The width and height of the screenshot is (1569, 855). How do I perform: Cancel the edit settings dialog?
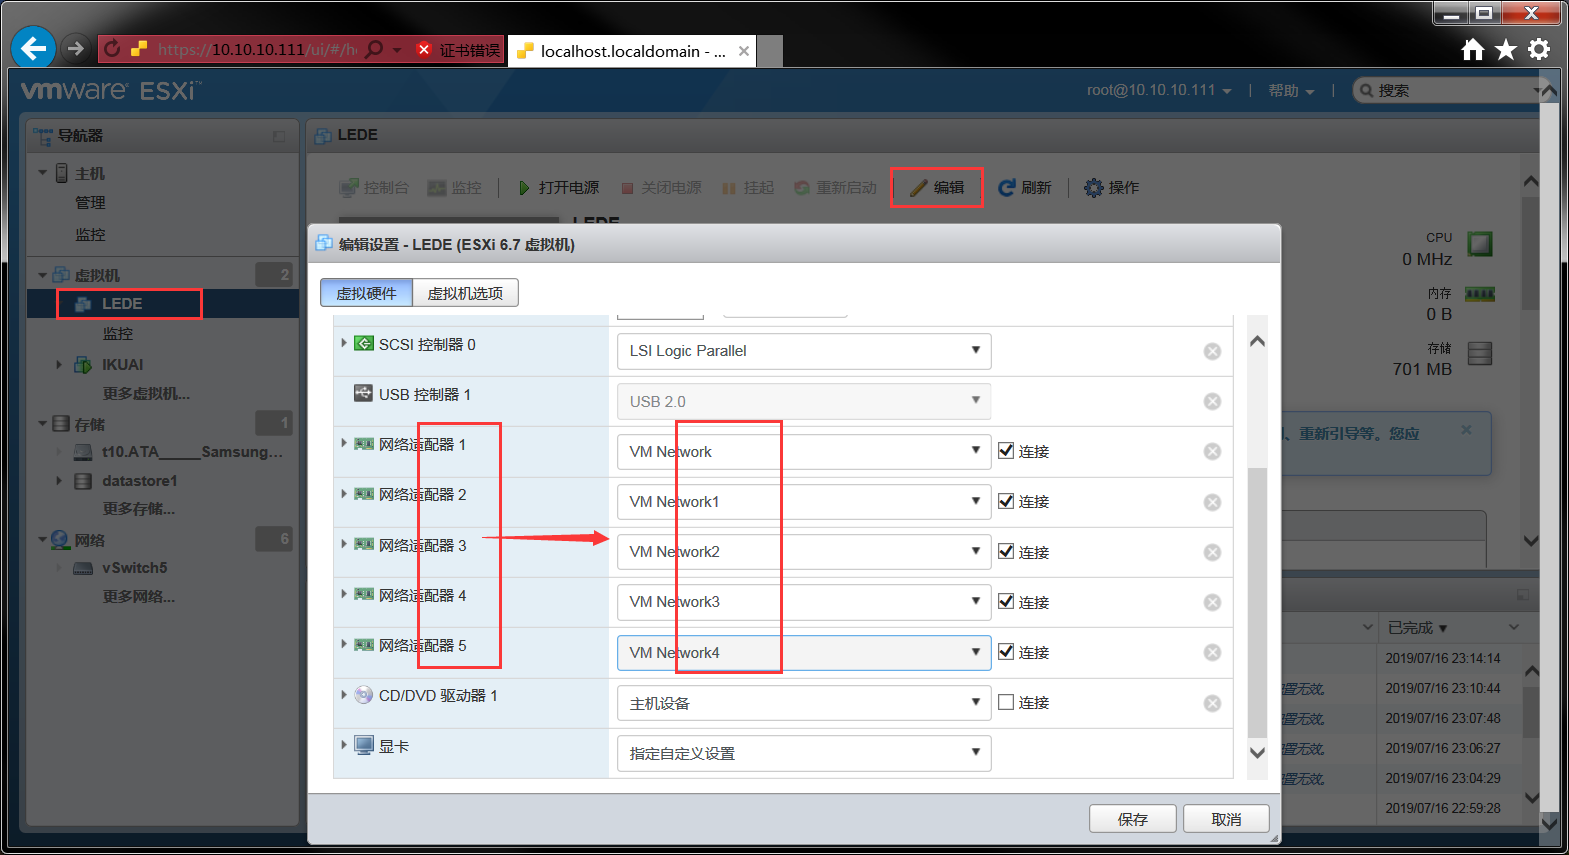(1226, 819)
